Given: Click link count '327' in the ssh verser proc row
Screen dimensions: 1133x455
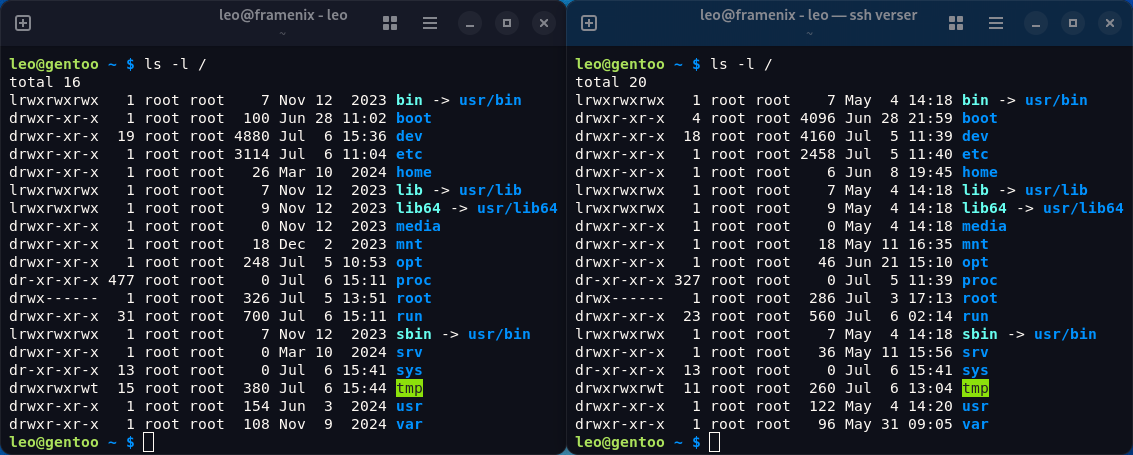Looking at the screenshot, I should point(687,280).
